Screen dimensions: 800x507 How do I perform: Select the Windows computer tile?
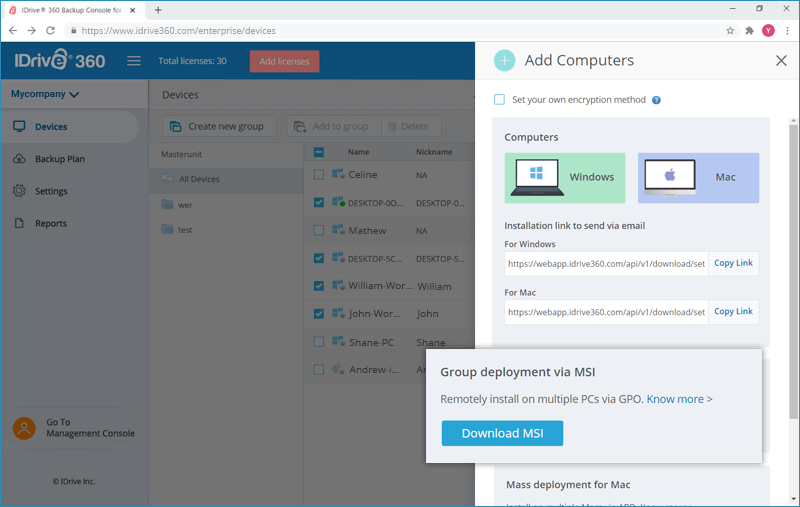pos(565,178)
